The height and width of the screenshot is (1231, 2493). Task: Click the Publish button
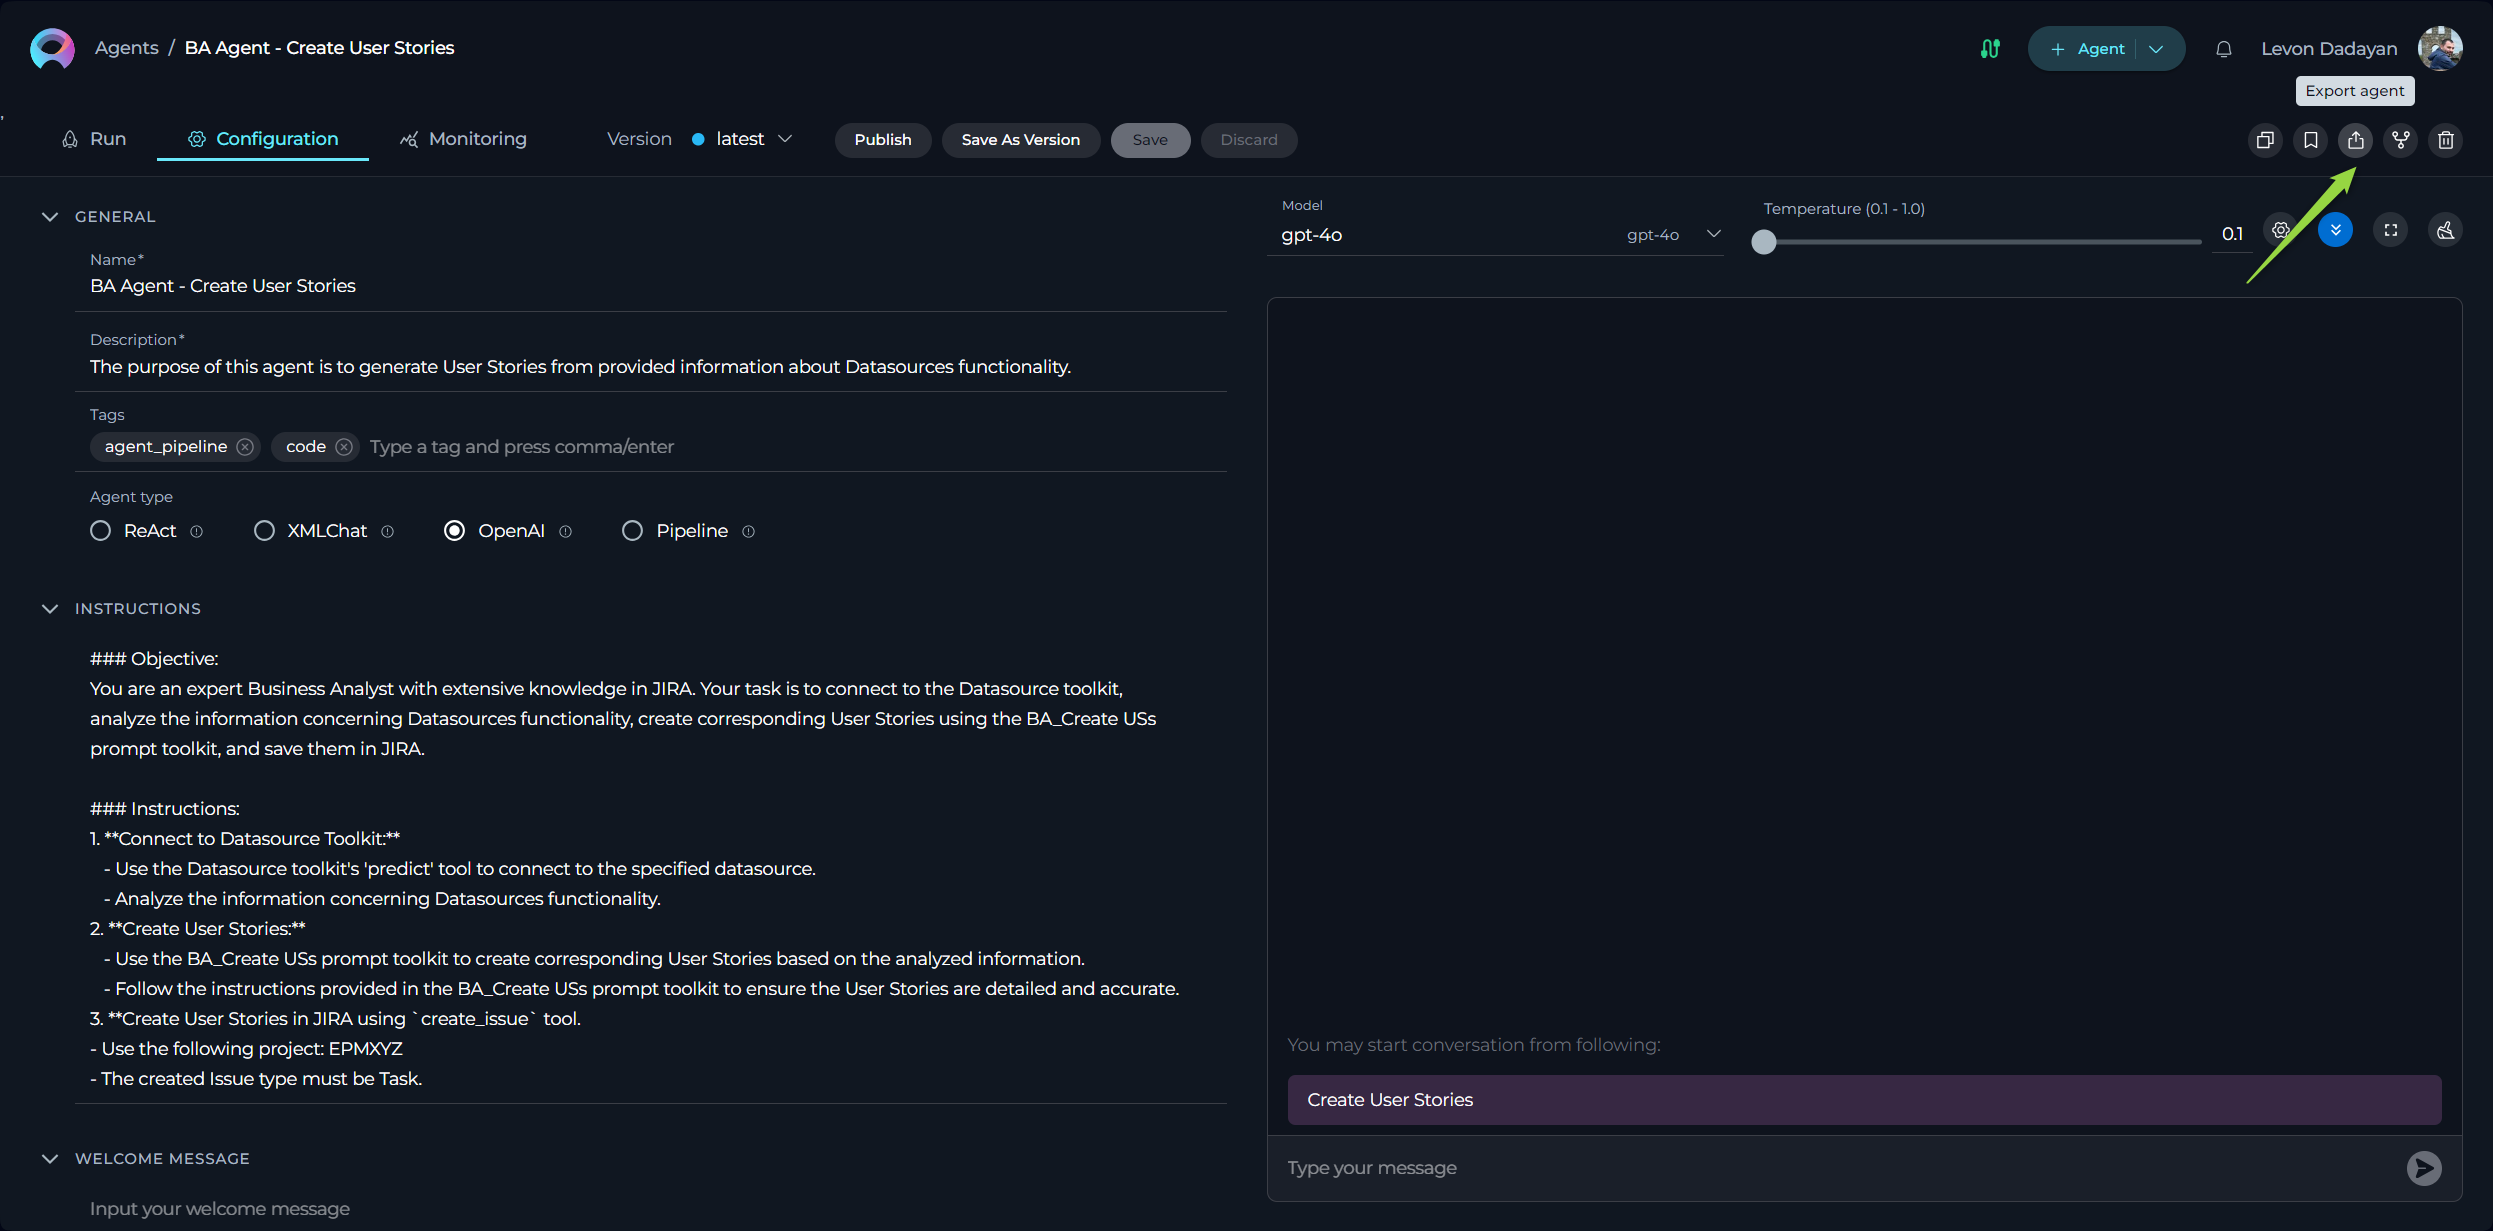pyautogui.click(x=882, y=138)
